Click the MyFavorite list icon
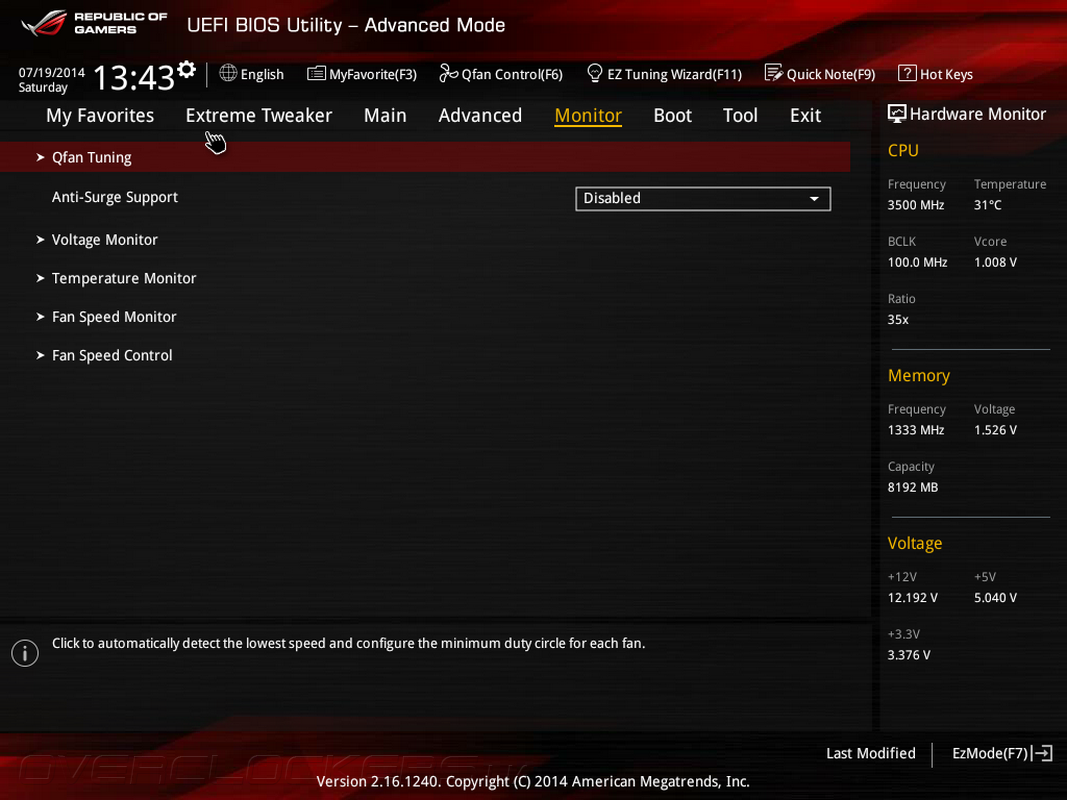Viewport: 1067px width, 800px height. pos(316,73)
